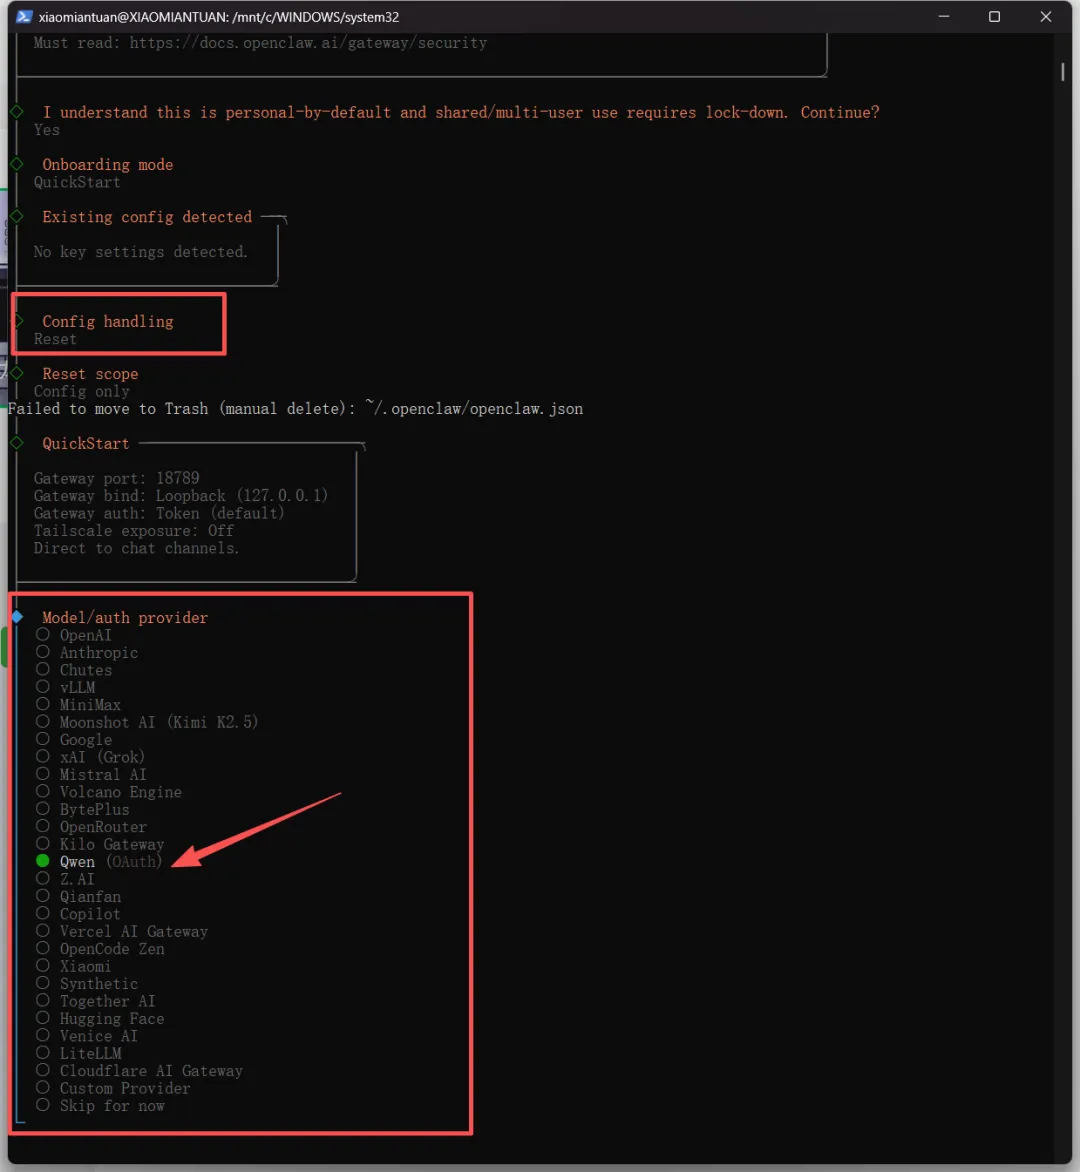Select Z.AI provider option

(65, 879)
